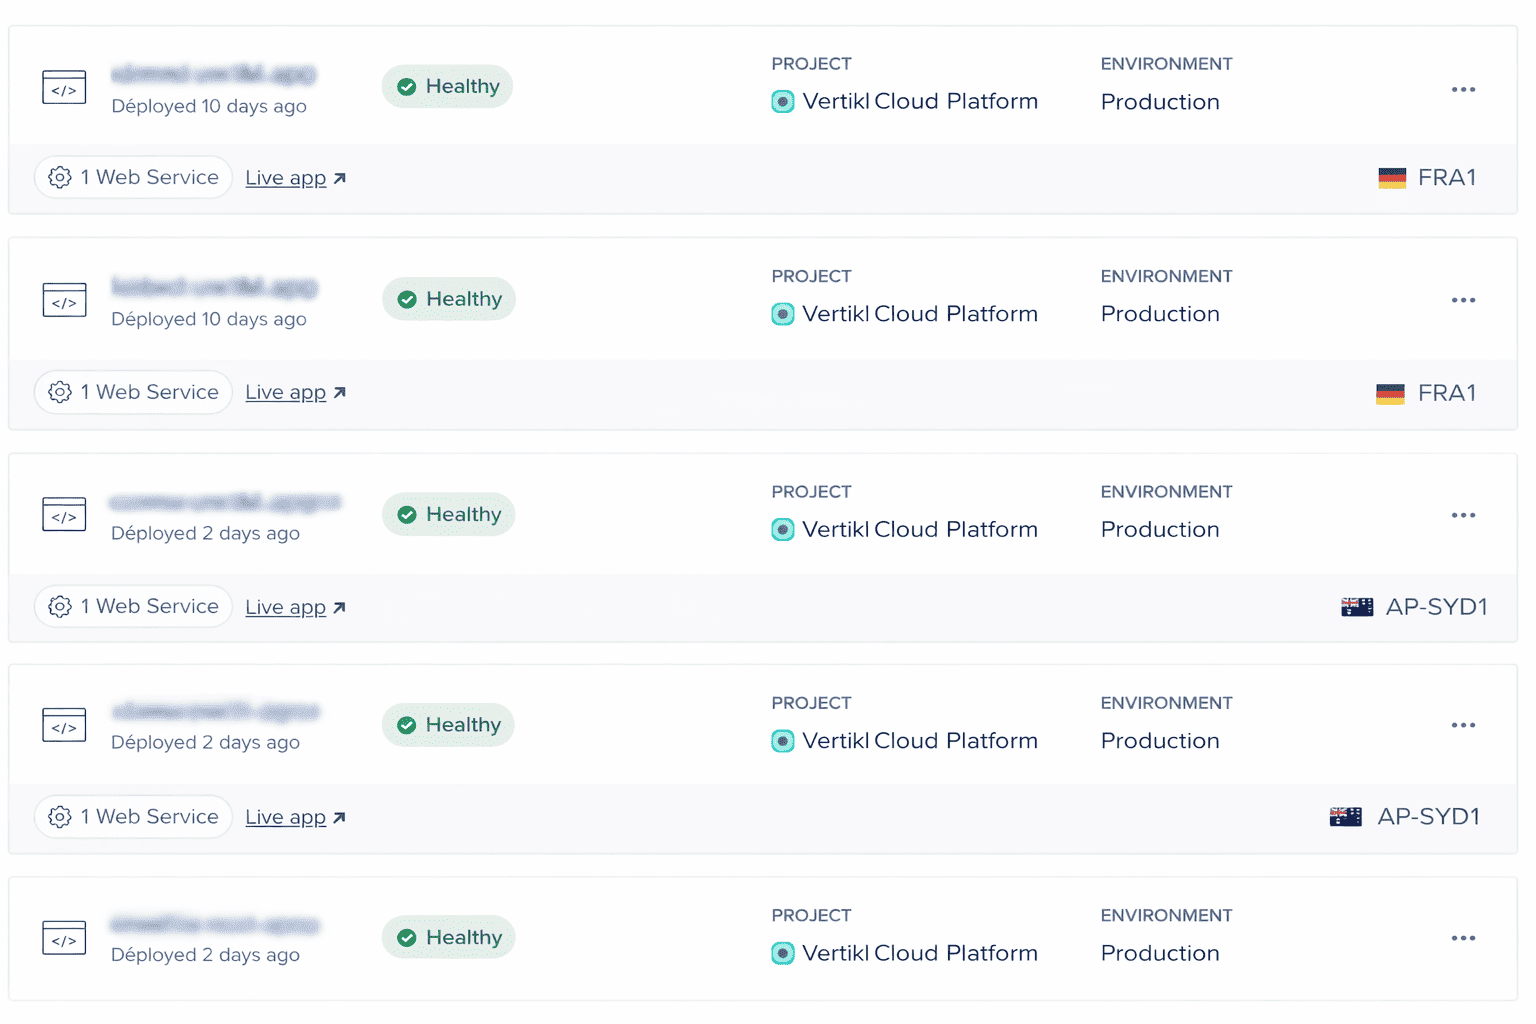
Task: Click the '1 Web Service' chip text on the topmost card
Action: 150,177
